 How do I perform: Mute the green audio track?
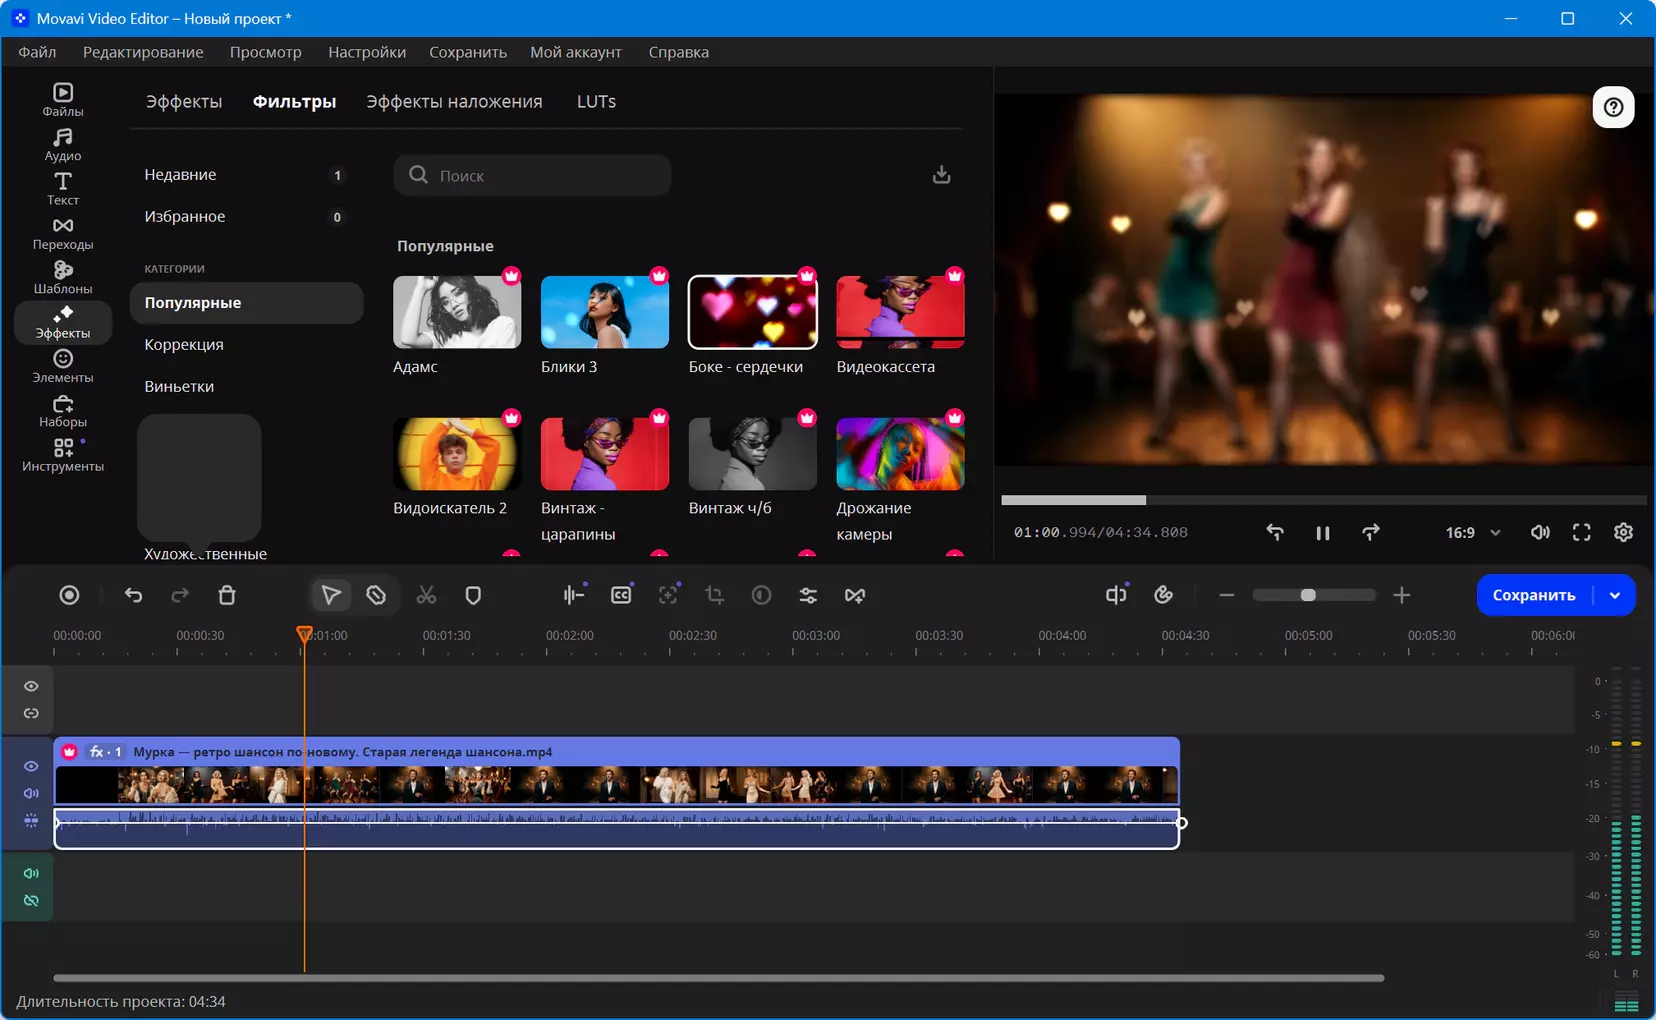31,873
